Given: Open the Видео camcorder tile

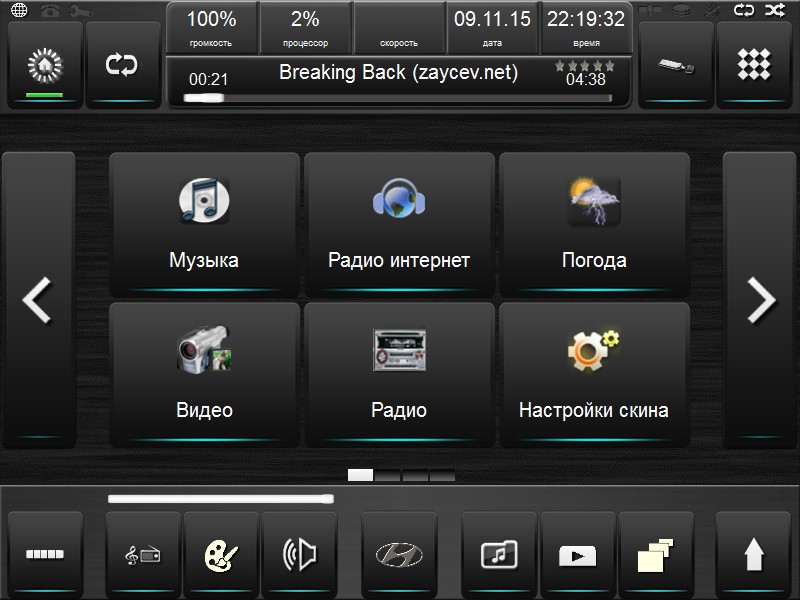Looking at the screenshot, I should (x=204, y=374).
